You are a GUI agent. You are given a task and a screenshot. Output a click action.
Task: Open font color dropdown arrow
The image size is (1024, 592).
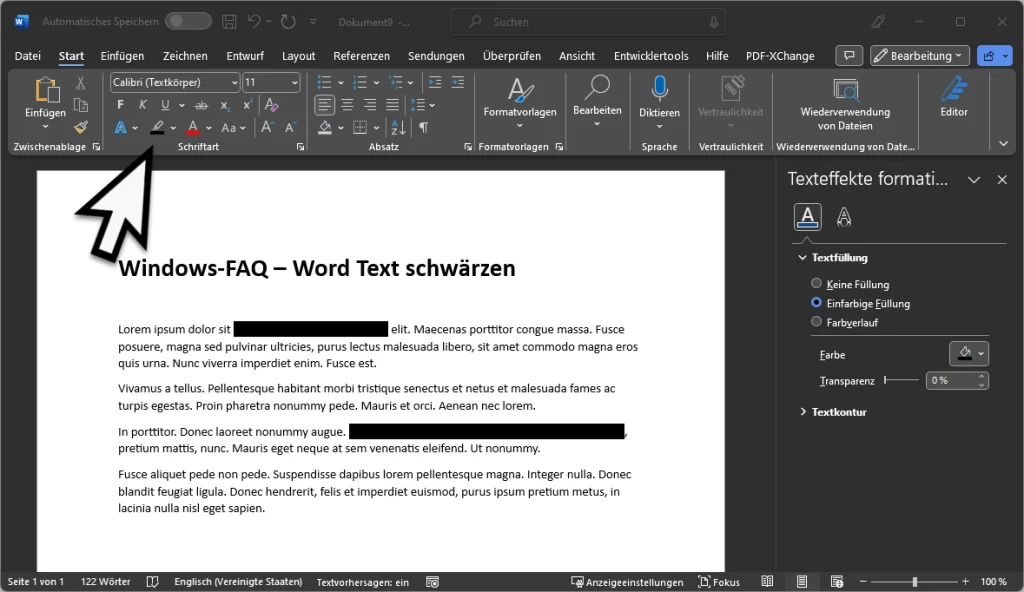pos(209,128)
